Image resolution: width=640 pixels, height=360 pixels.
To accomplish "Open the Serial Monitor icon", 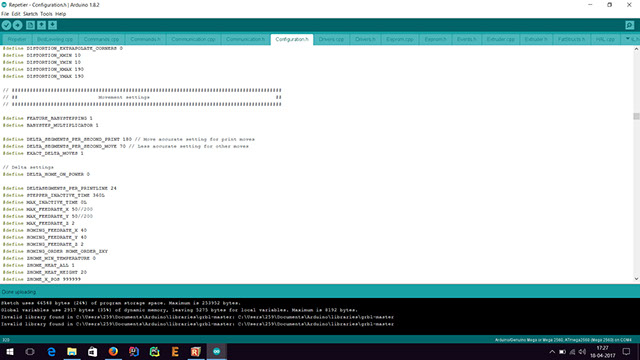I will (630, 25).
